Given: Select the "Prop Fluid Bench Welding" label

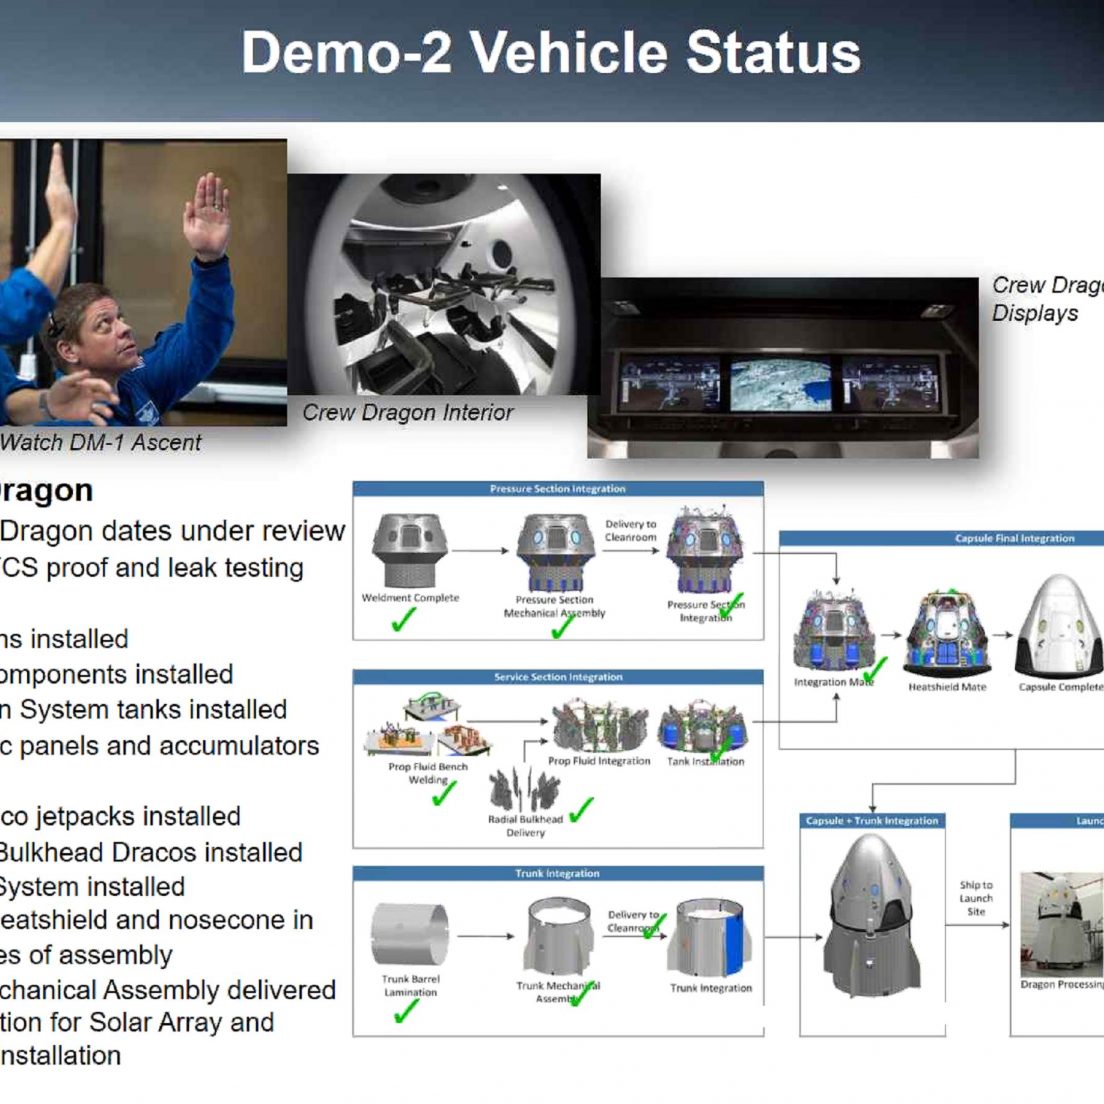Looking at the screenshot, I should 428,773.
